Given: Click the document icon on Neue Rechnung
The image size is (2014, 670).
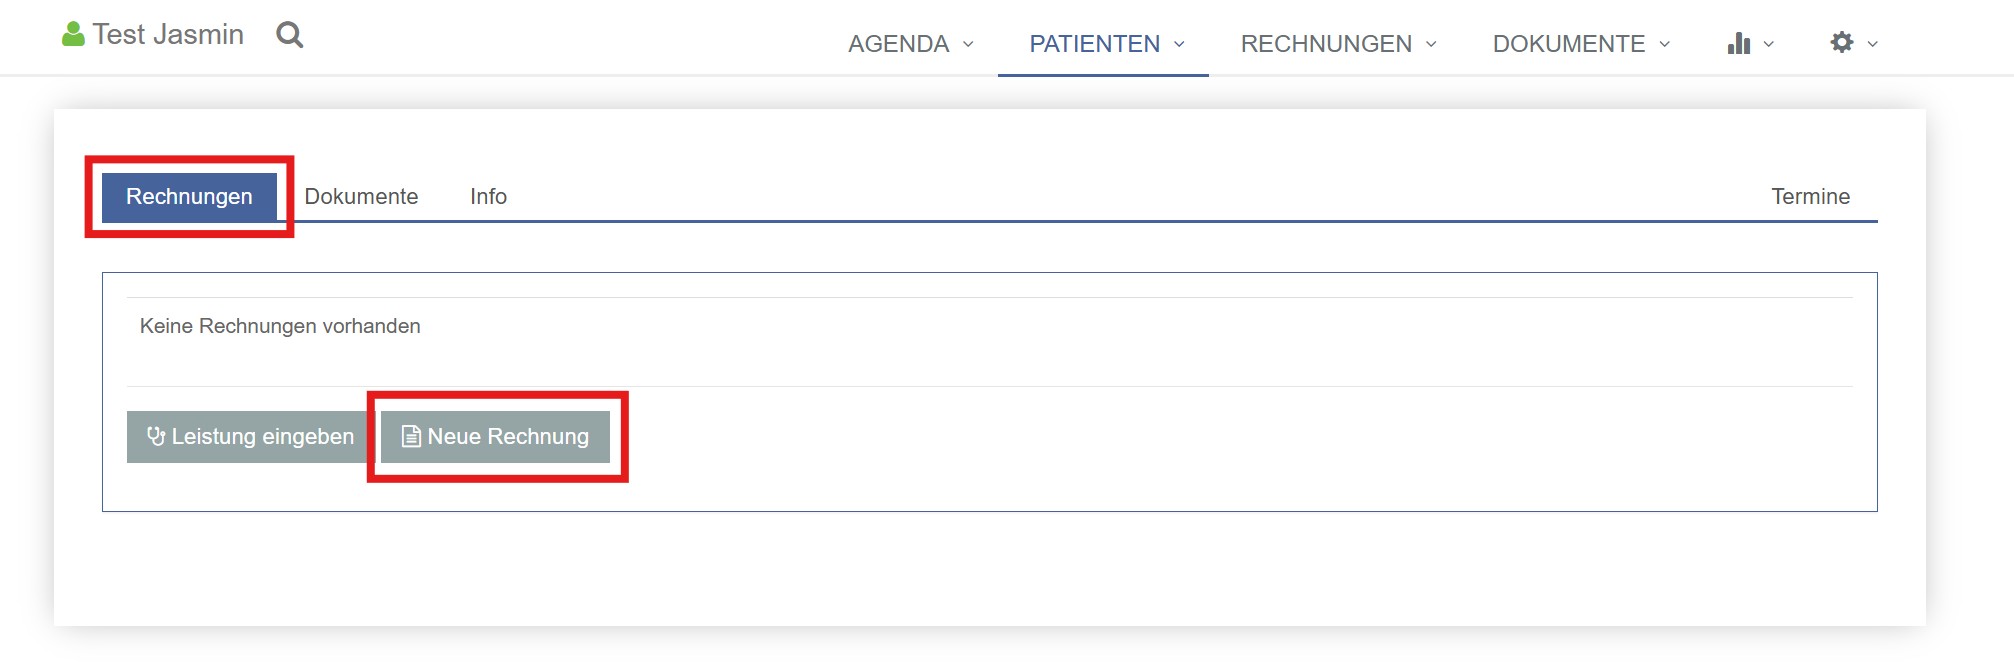Looking at the screenshot, I should (x=411, y=436).
